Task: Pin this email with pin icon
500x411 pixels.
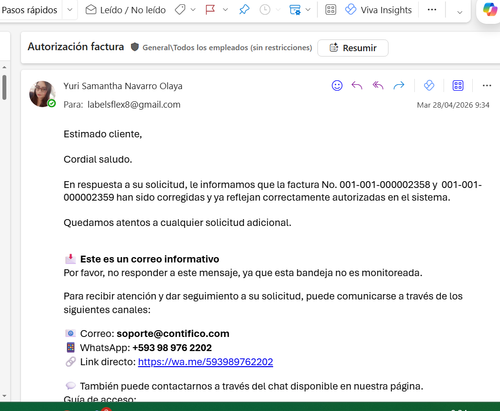Action: coord(244,10)
